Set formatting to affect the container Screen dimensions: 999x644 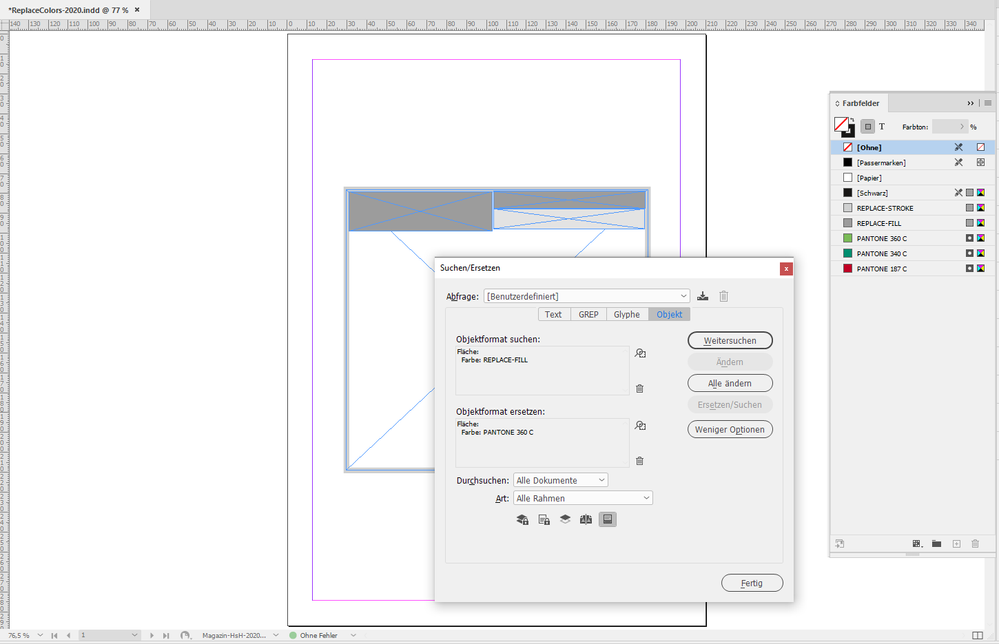868,127
